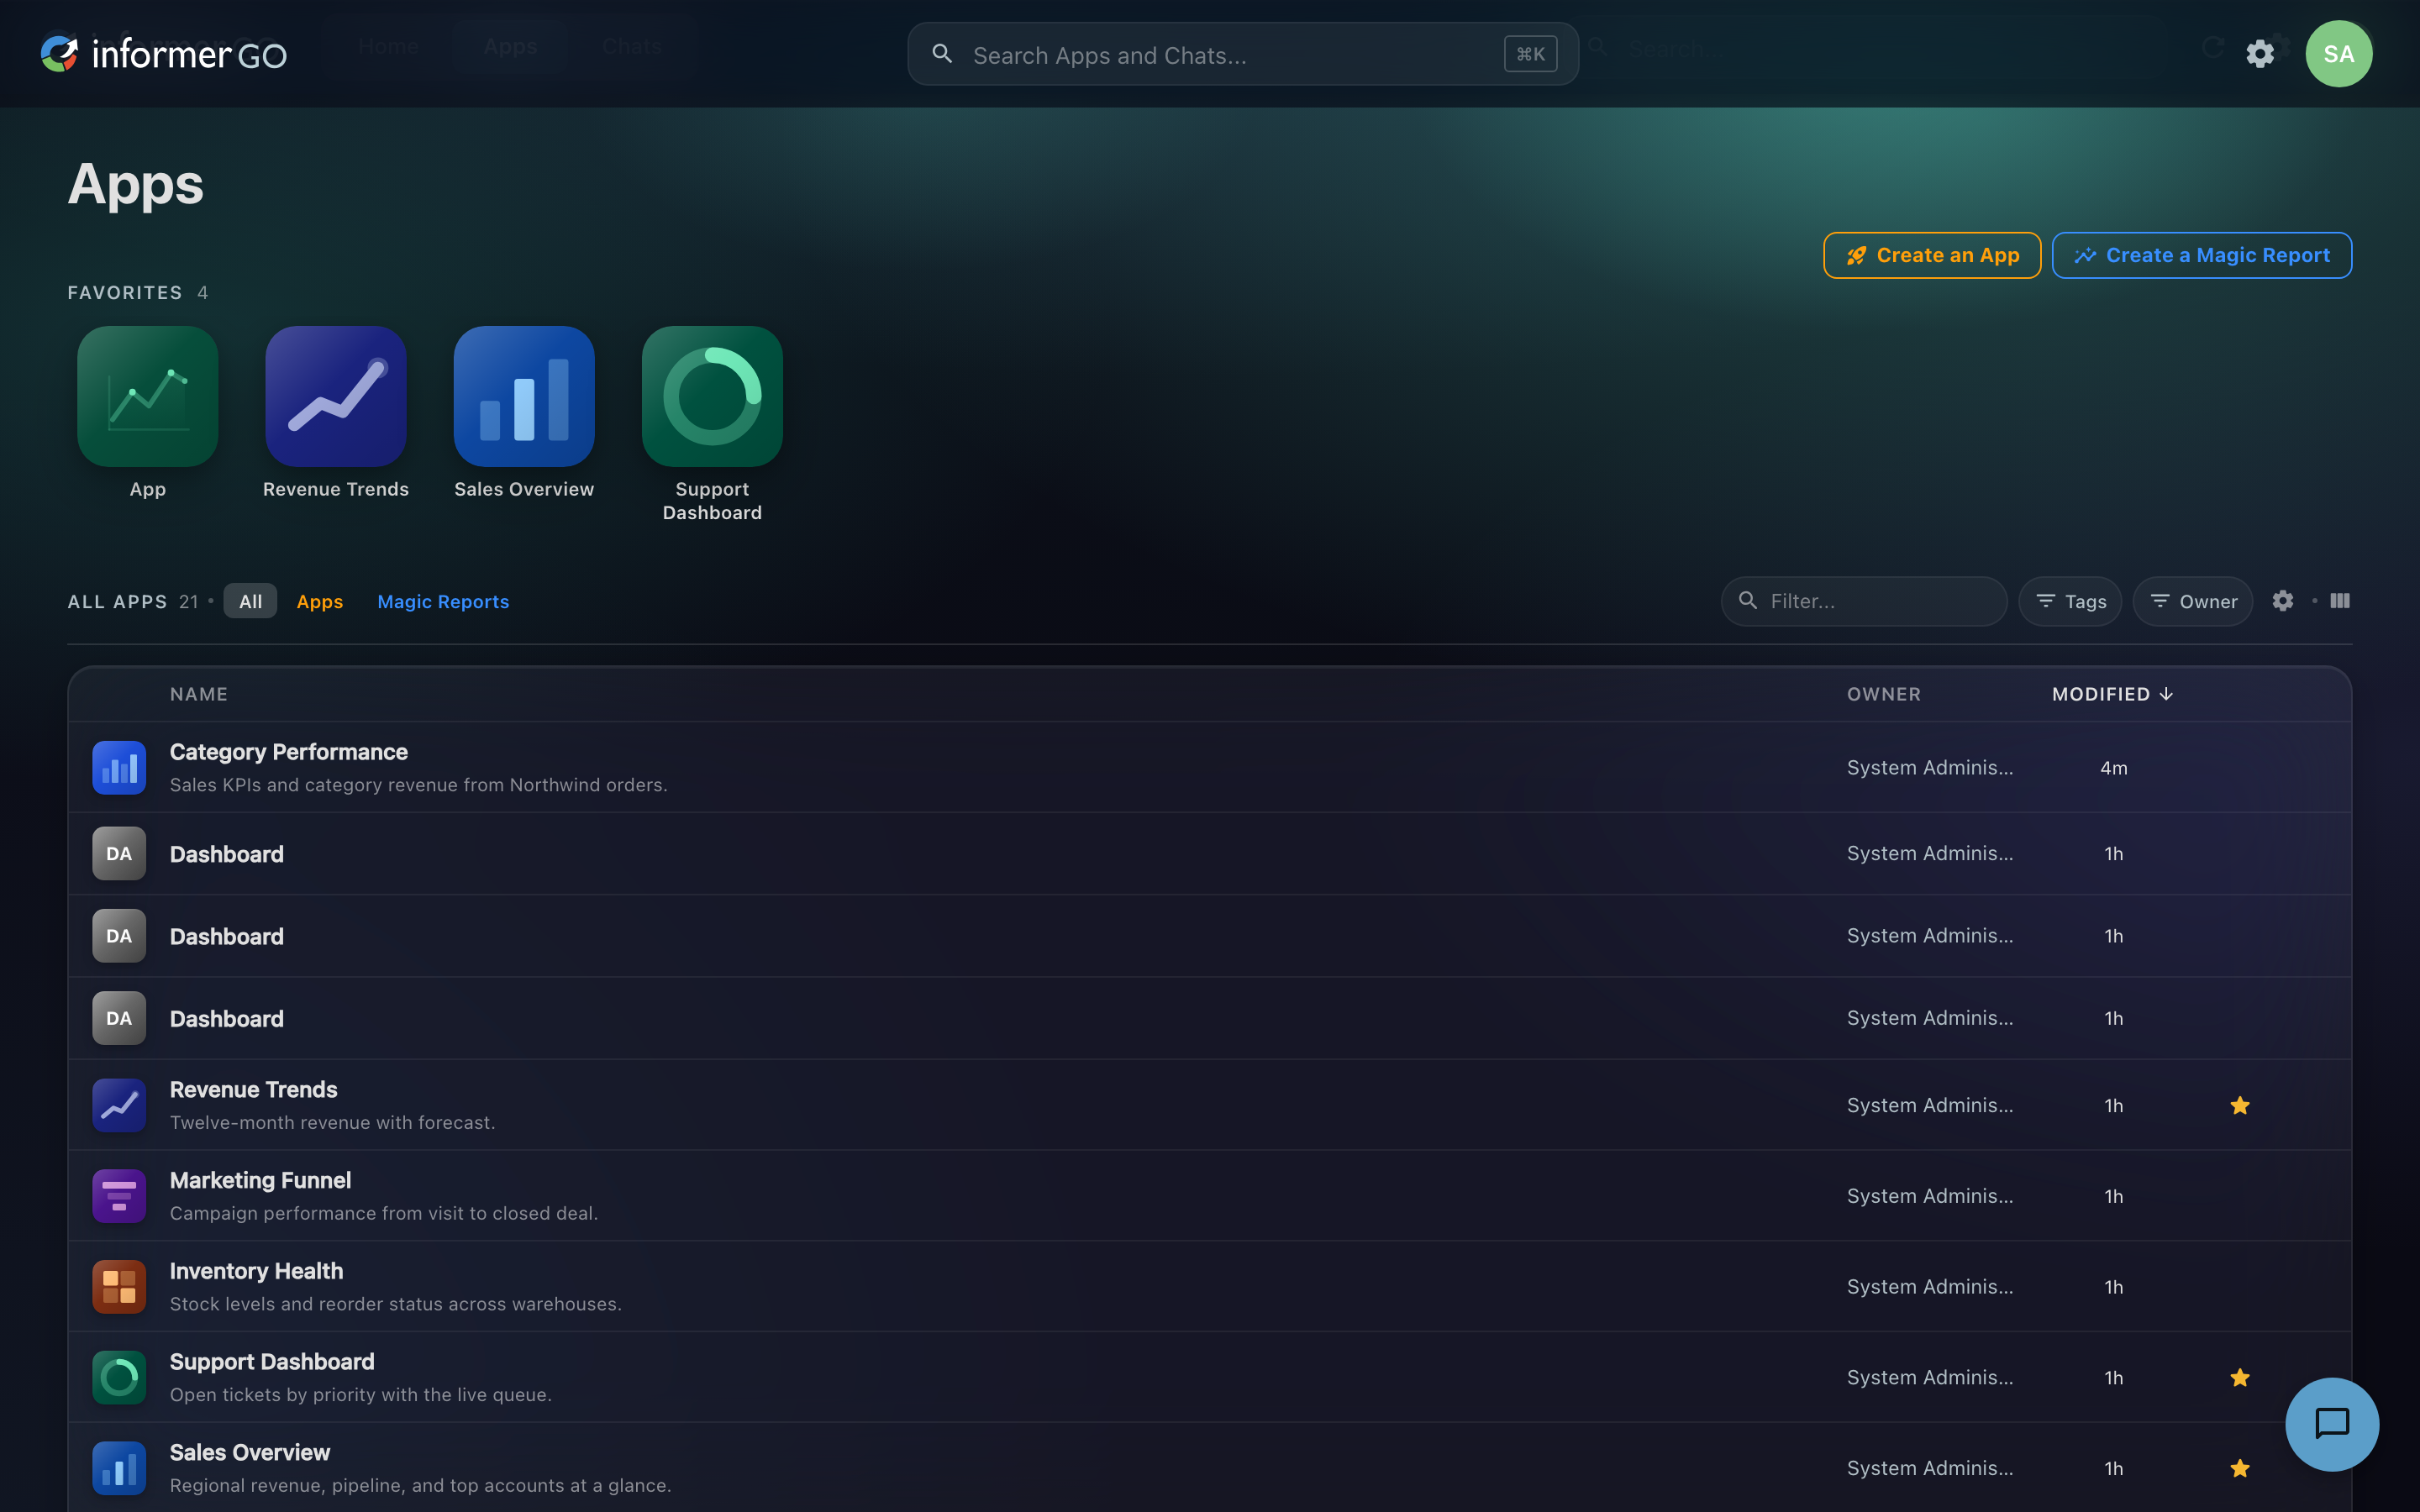The image size is (2420, 1512).
Task: Unfavorite Revenue Trends star
Action: tap(2240, 1106)
